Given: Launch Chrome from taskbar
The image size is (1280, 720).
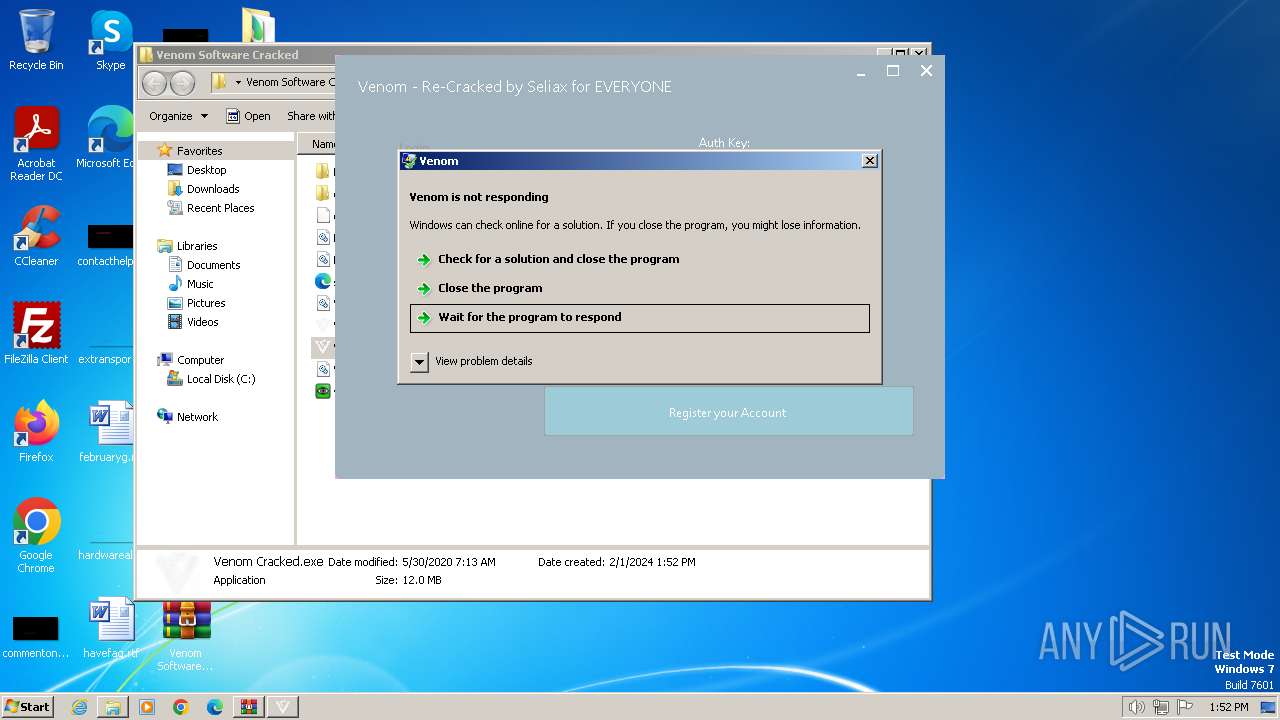Looking at the screenshot, I should pos(181,707).
